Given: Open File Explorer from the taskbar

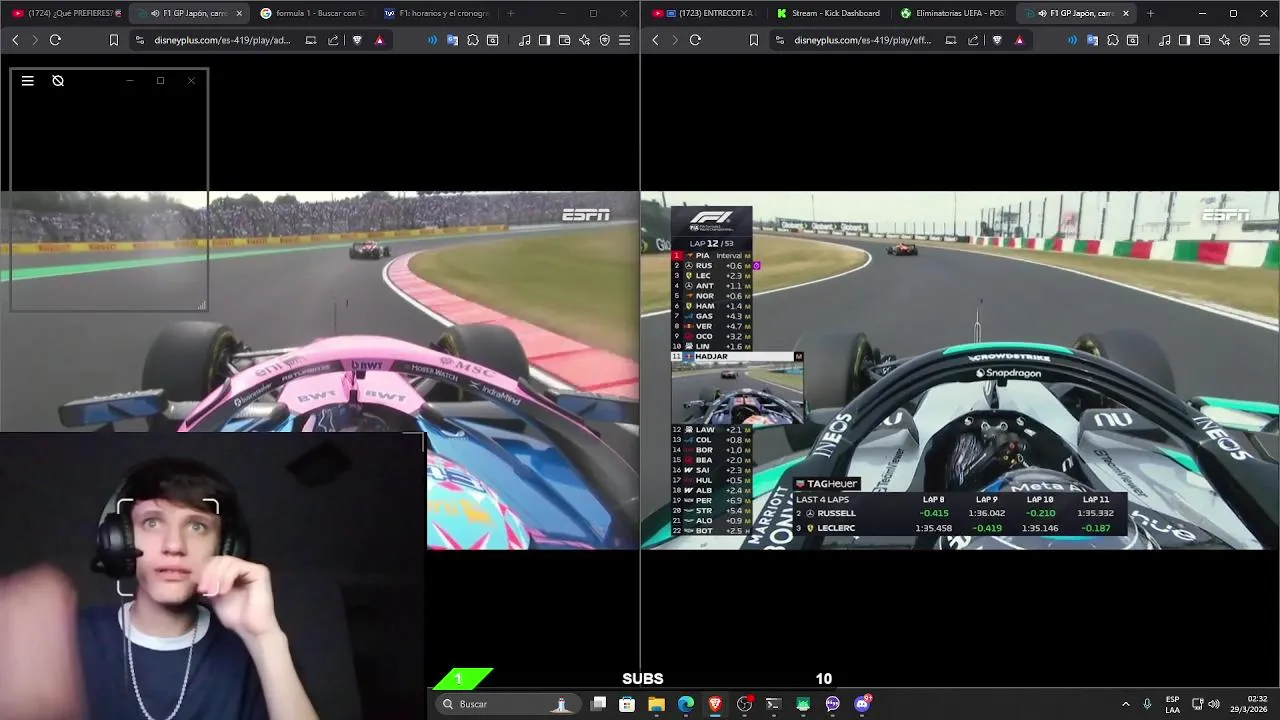Looking at the screenshot, I should coord(656,704).
